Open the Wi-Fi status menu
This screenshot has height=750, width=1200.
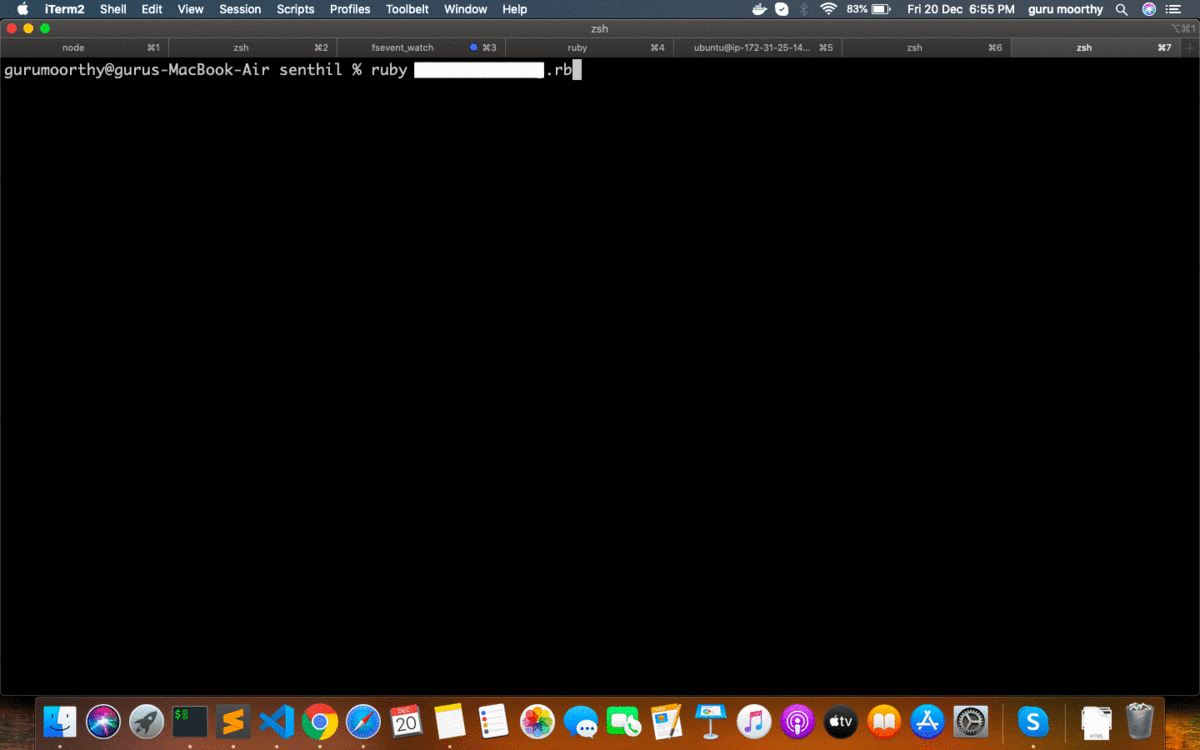[828, 9]
